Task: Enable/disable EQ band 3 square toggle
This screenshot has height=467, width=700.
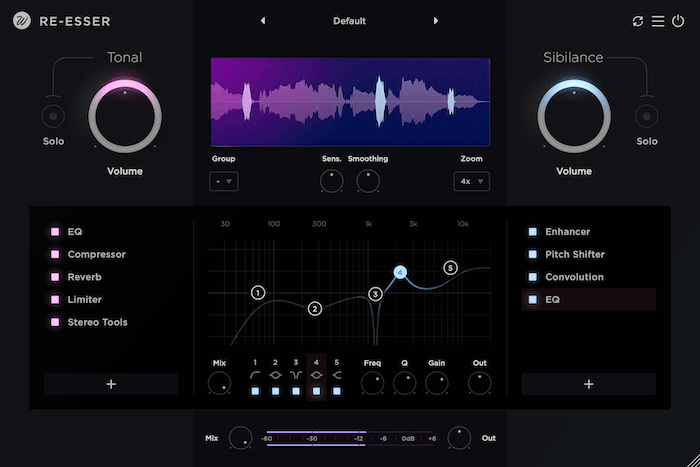Action: tap(296, 391)
